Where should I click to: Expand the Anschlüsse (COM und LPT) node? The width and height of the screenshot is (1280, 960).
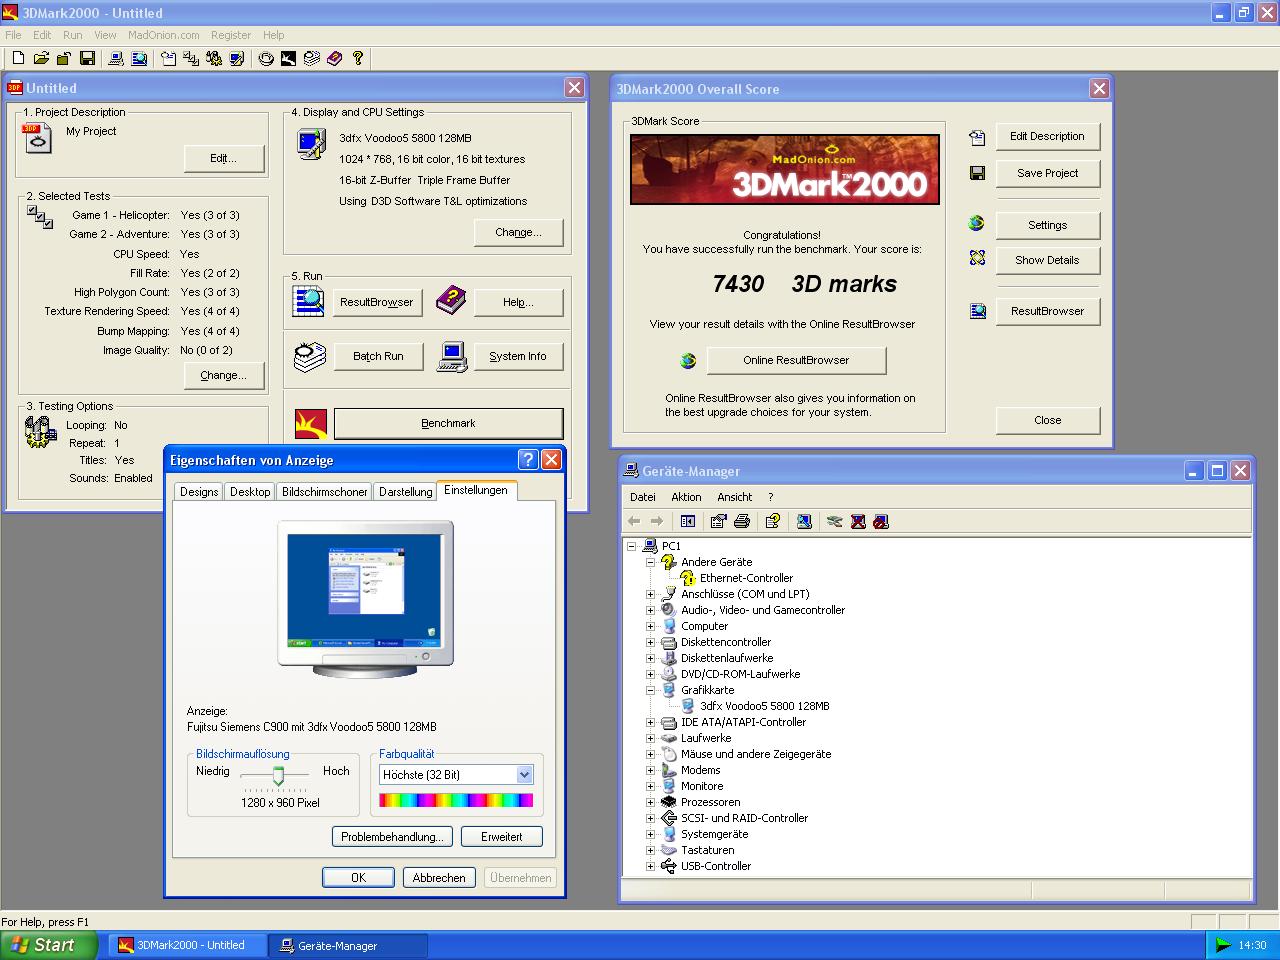(650, 594)
